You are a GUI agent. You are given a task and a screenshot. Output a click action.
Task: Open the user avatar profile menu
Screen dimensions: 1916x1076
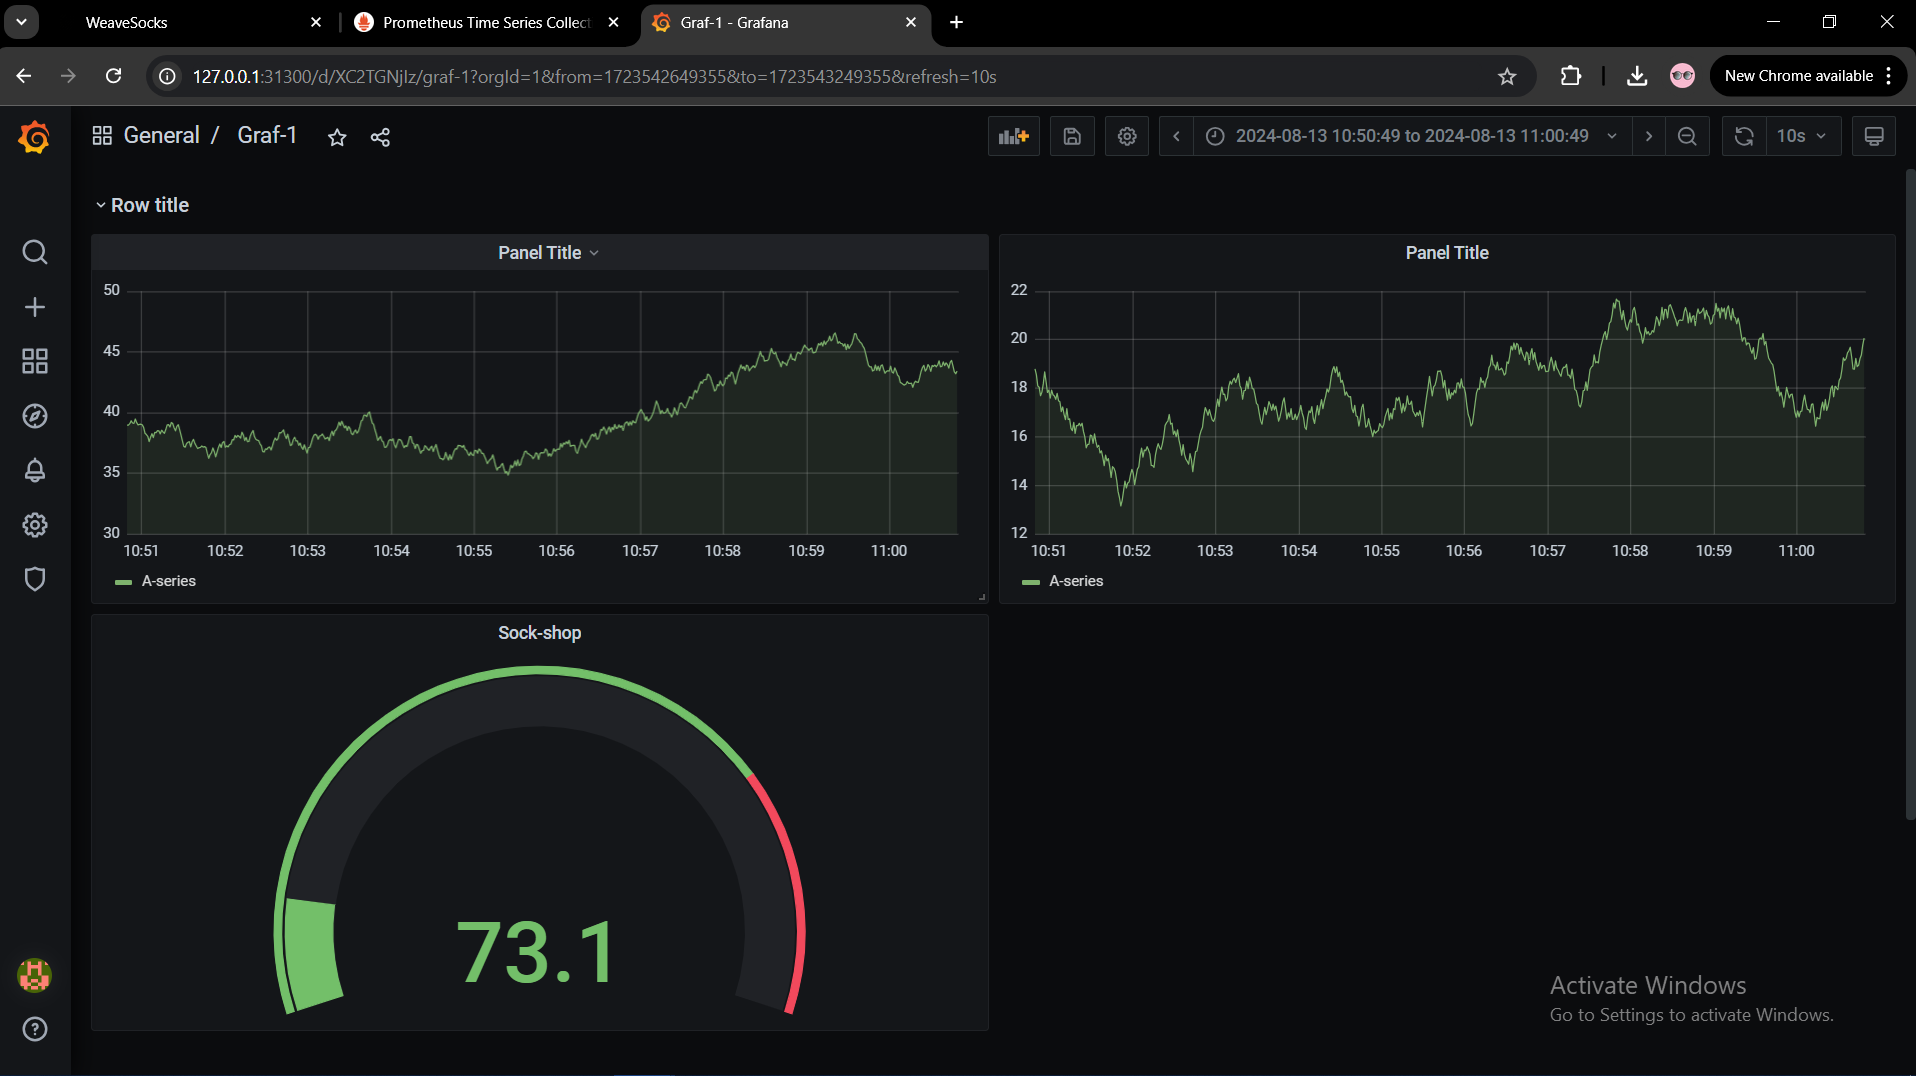coord(35,975)
